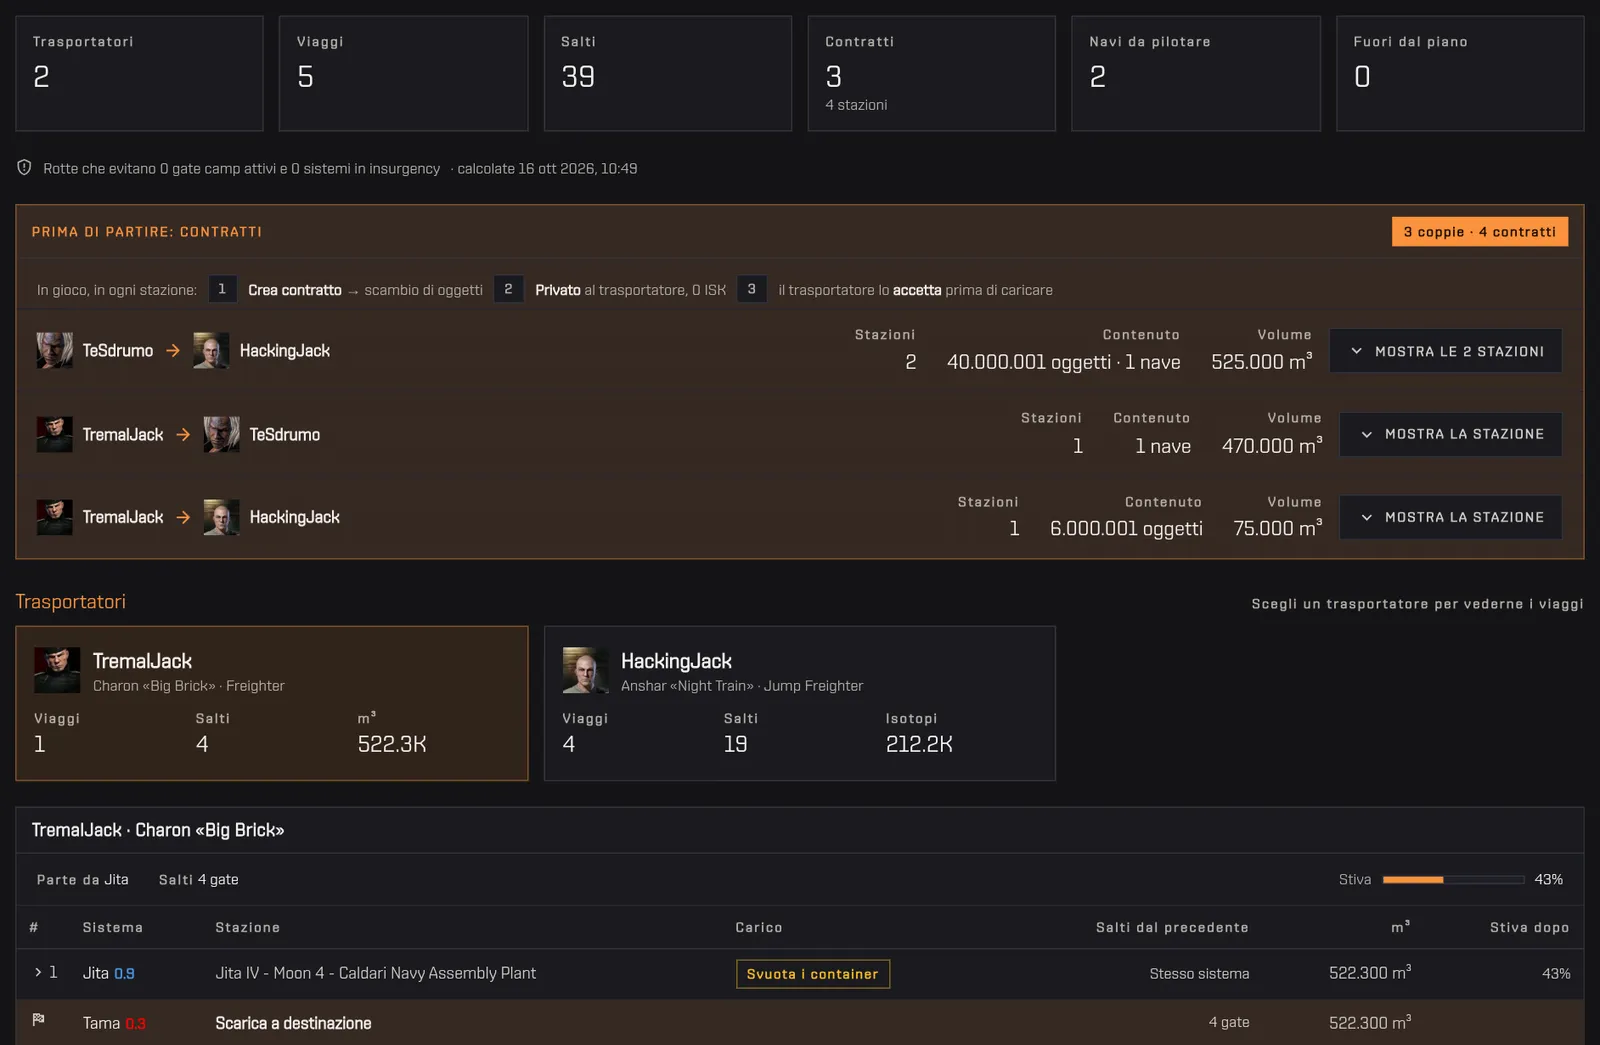Click the "Stazione" column header
Screen dimensions: 1600x1045
pos(247,928)
